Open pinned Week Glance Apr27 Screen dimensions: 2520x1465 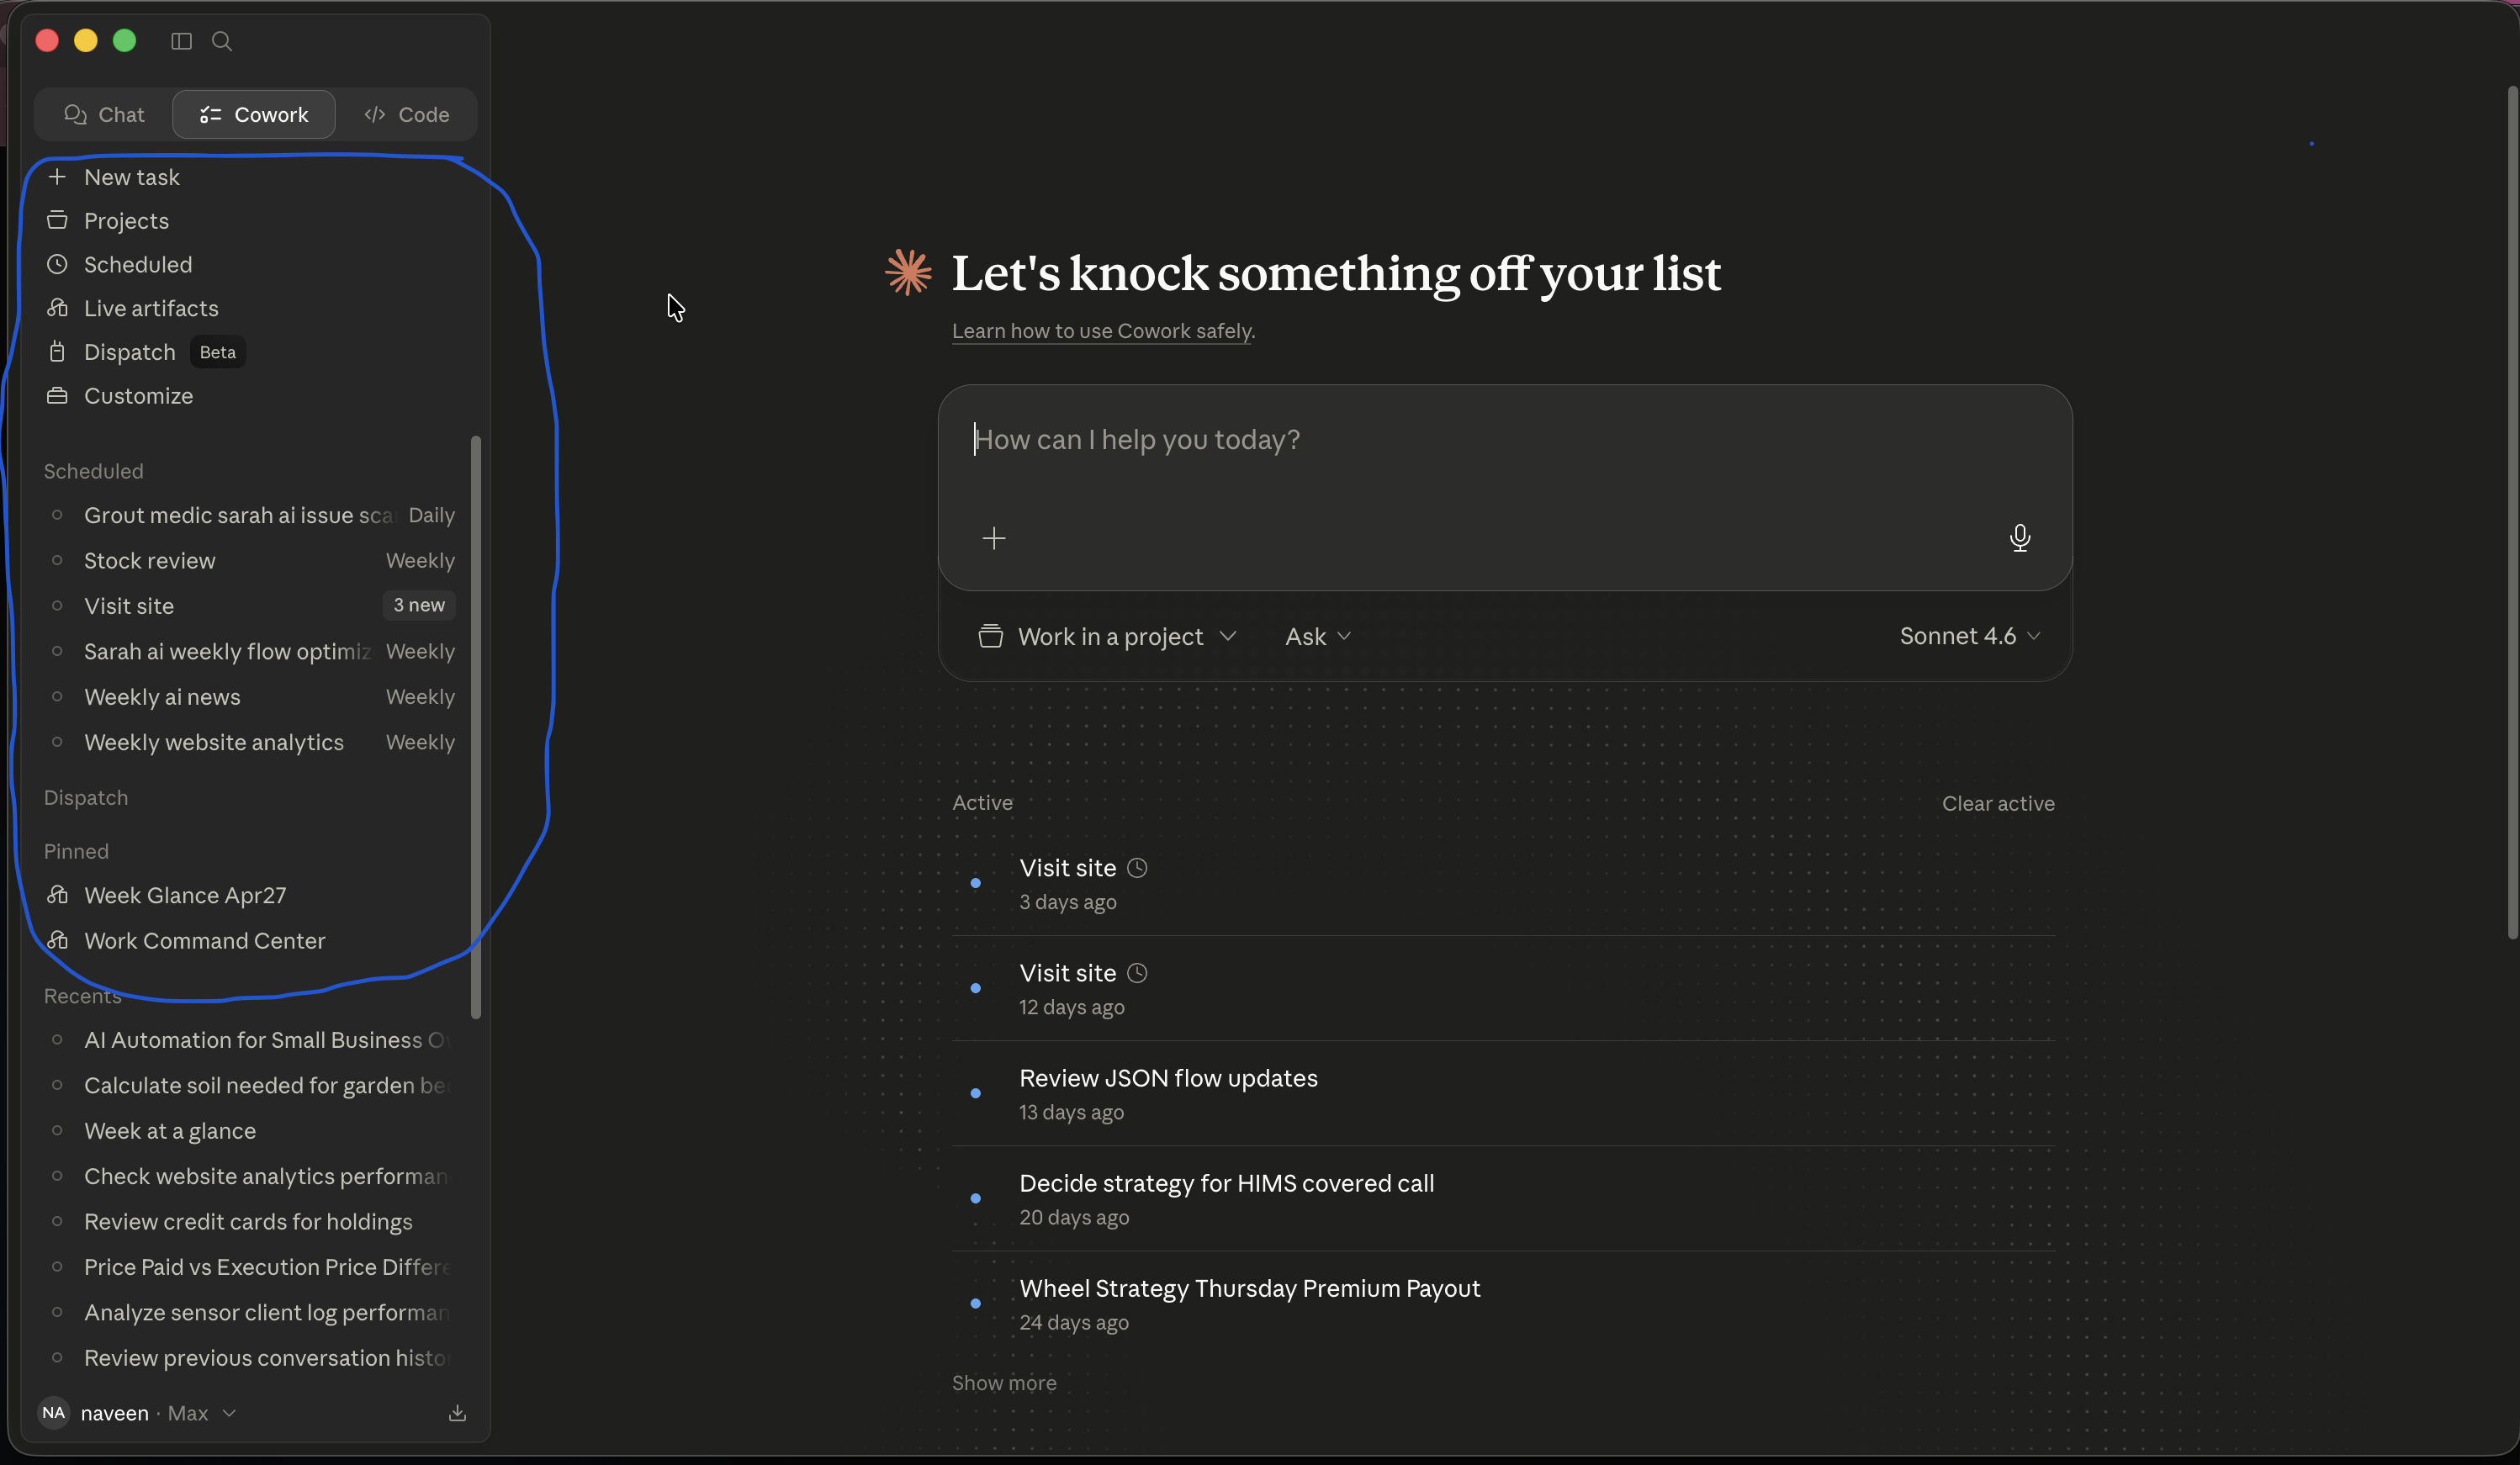250,895
